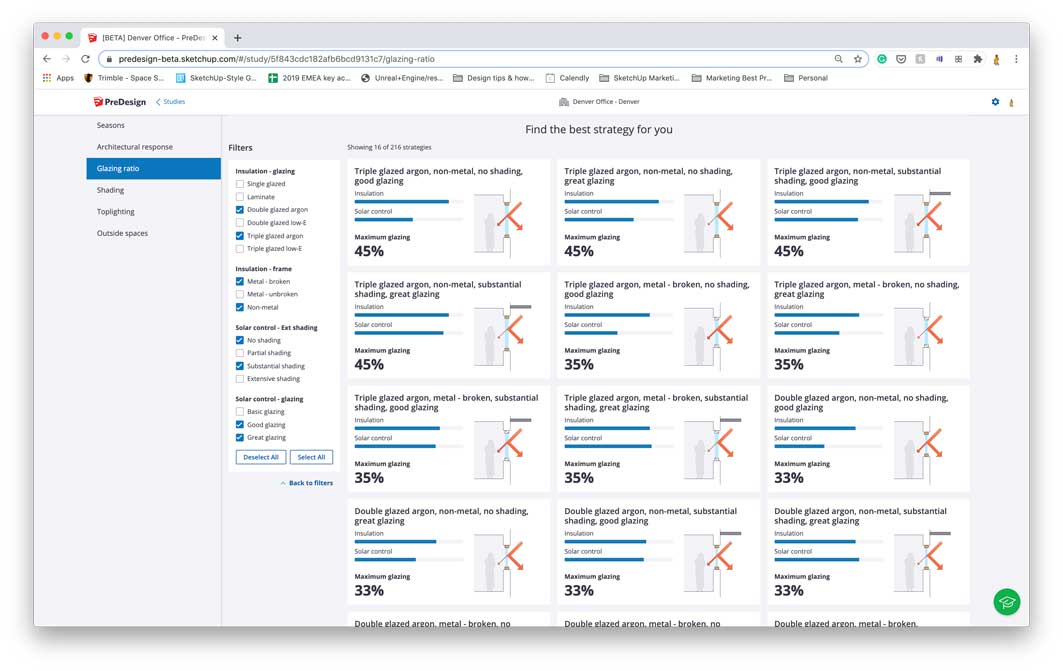Click the Deselect All button
The image size is (1063, 671).
pyautogui.click(x=261, y=458)
